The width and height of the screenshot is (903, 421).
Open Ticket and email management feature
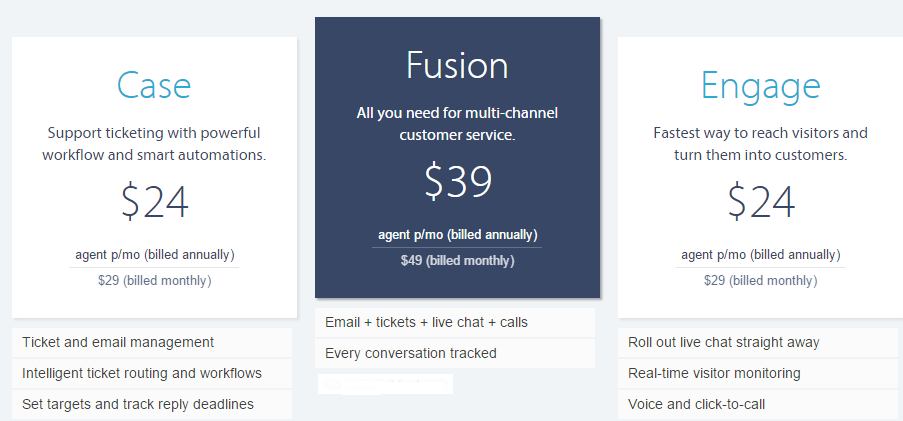[x=152, y=343]
